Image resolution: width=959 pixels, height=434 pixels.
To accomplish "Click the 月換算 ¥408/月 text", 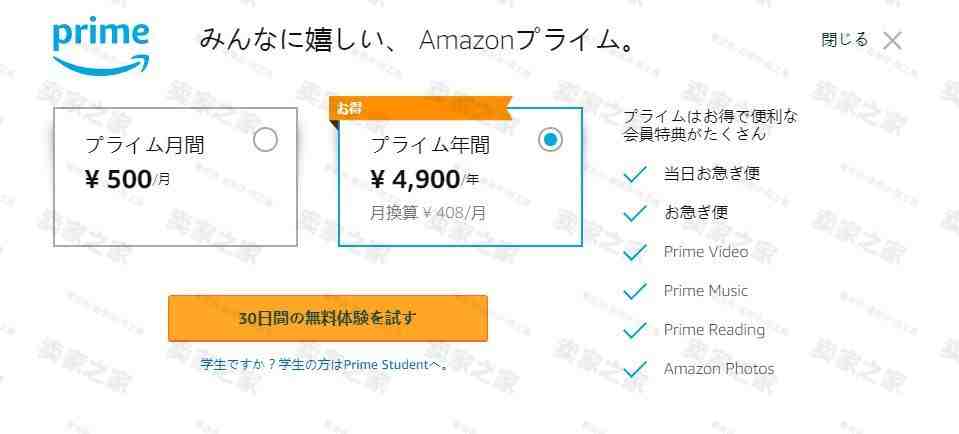I will pyautogui.click(x=428, y=212).
